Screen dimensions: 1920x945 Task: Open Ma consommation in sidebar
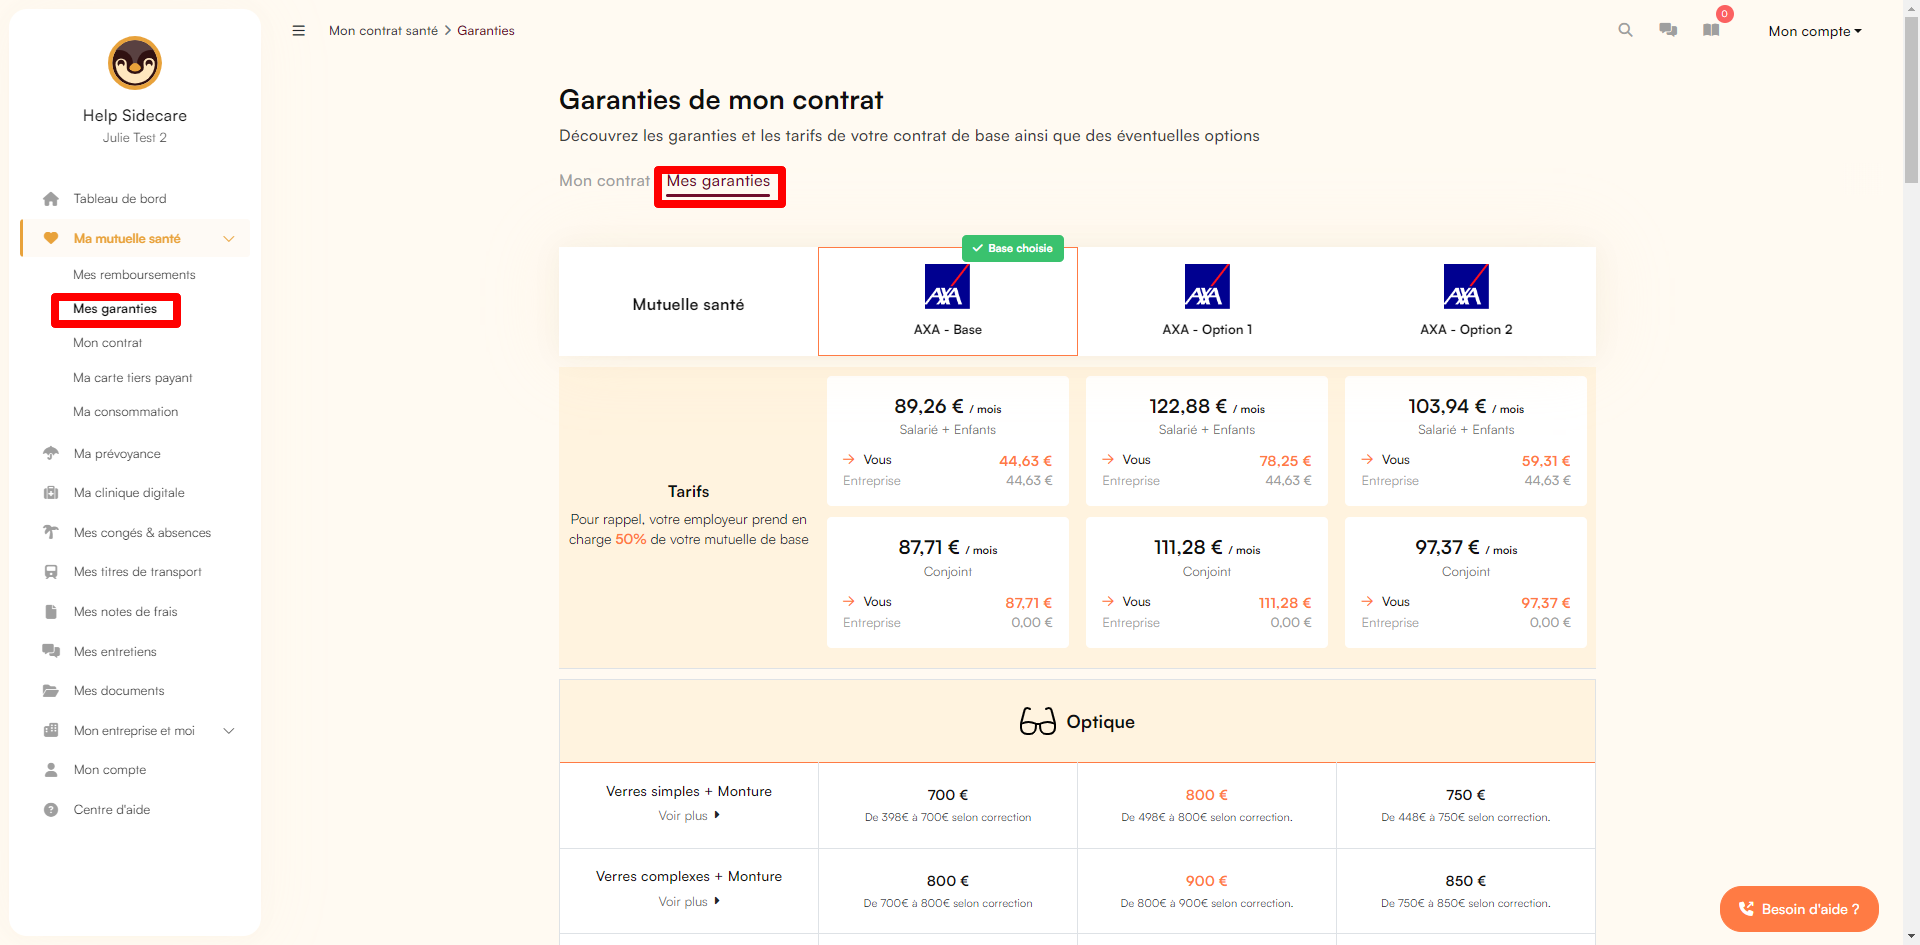125,412
